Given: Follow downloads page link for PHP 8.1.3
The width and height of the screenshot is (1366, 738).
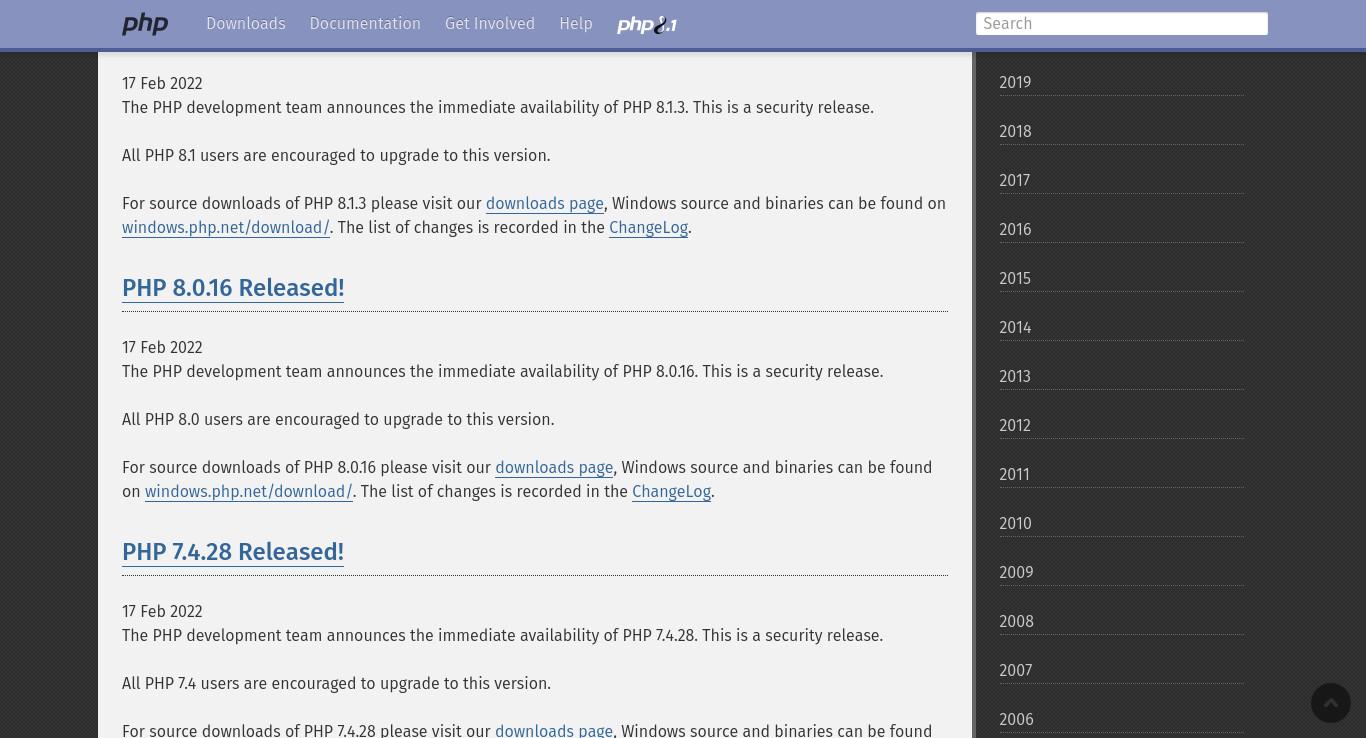Looking at the screenshot, I should pos(545,204).
